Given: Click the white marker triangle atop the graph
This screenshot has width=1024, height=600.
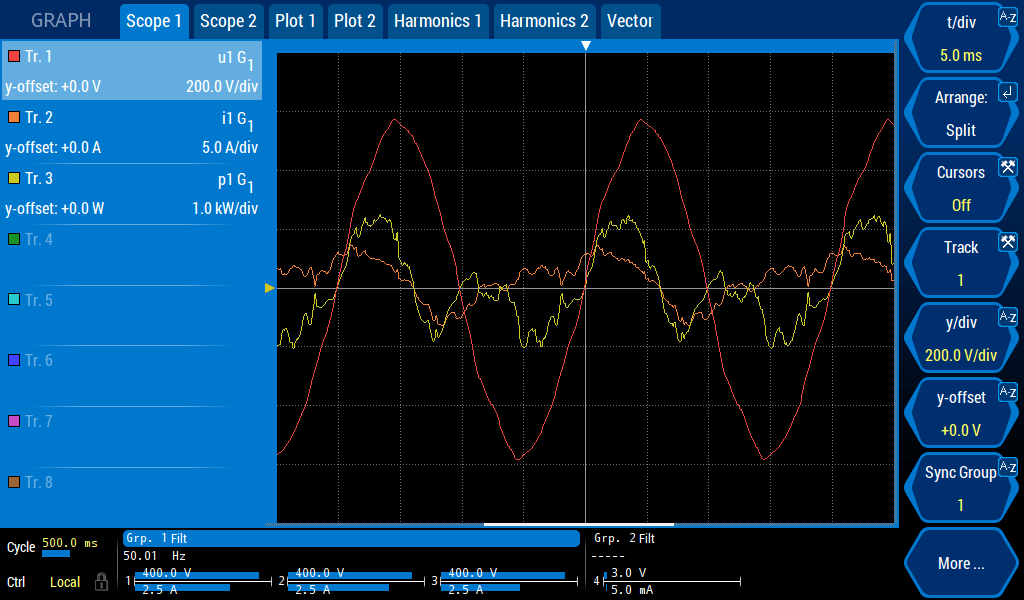Looking at the screenshot, I should point(586,46).
